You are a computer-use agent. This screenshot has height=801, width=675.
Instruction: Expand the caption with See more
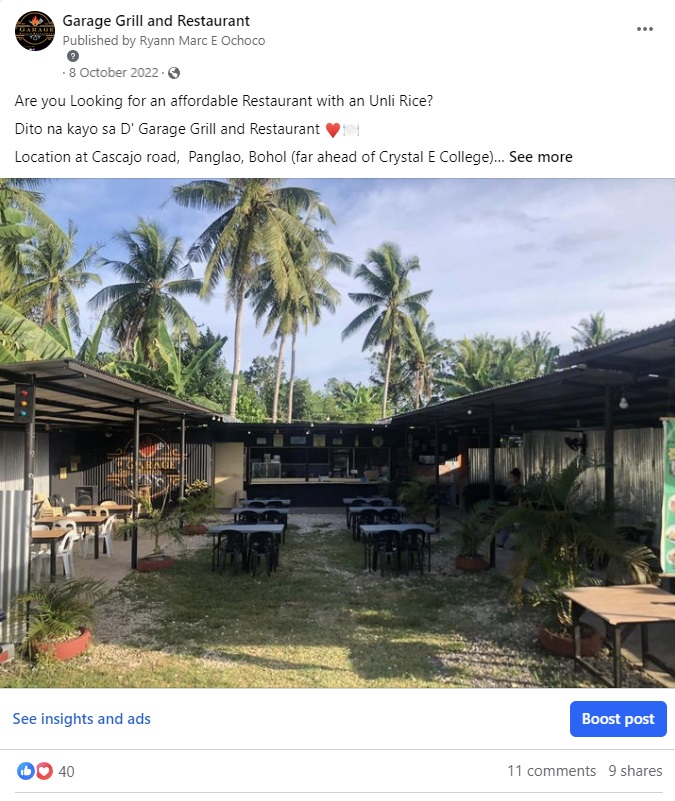click(x=540, y=157)
